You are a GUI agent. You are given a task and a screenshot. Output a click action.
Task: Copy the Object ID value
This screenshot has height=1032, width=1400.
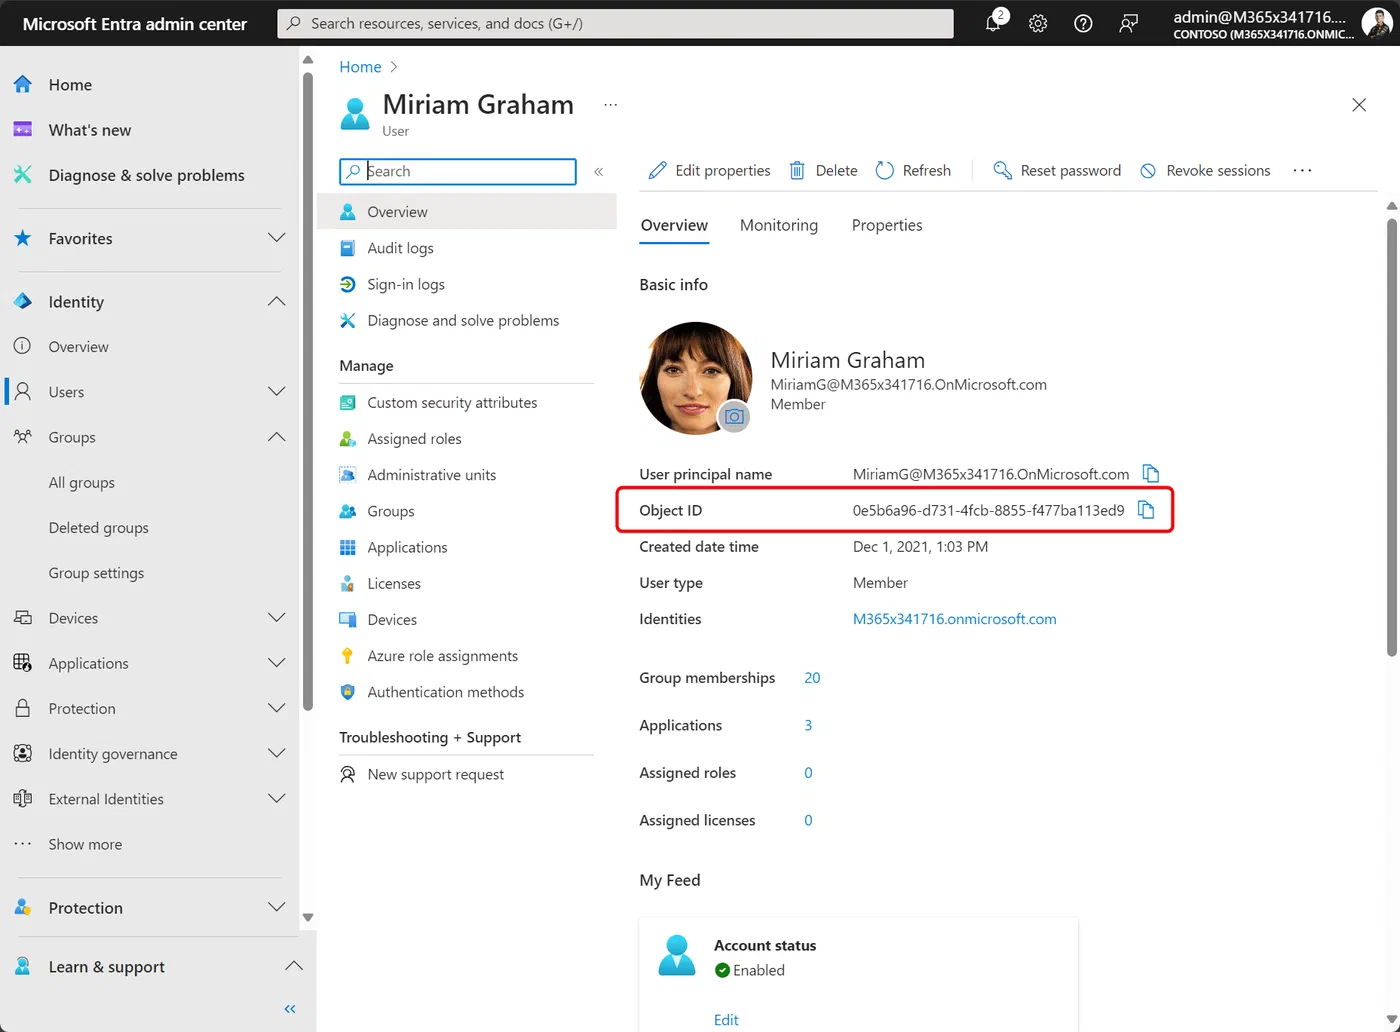coord(1146,510)
